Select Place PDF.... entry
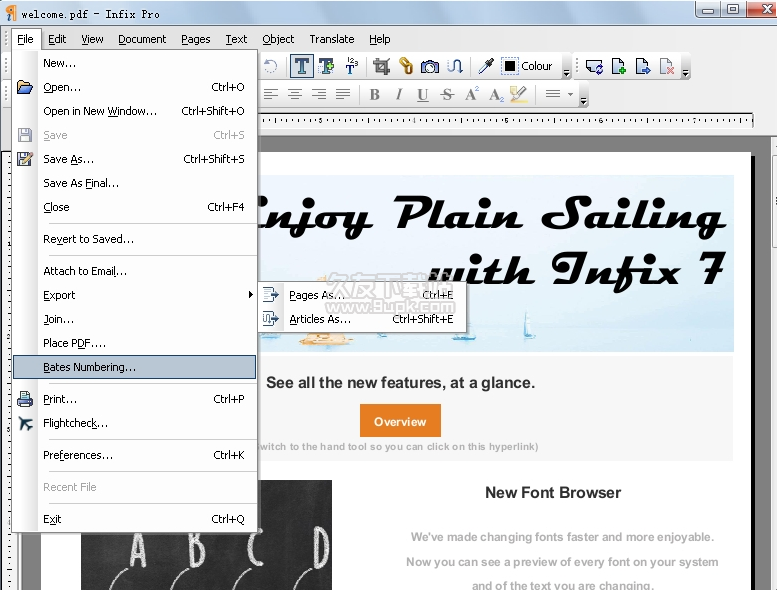The image size is (777, 590). (x=135, y=343)
